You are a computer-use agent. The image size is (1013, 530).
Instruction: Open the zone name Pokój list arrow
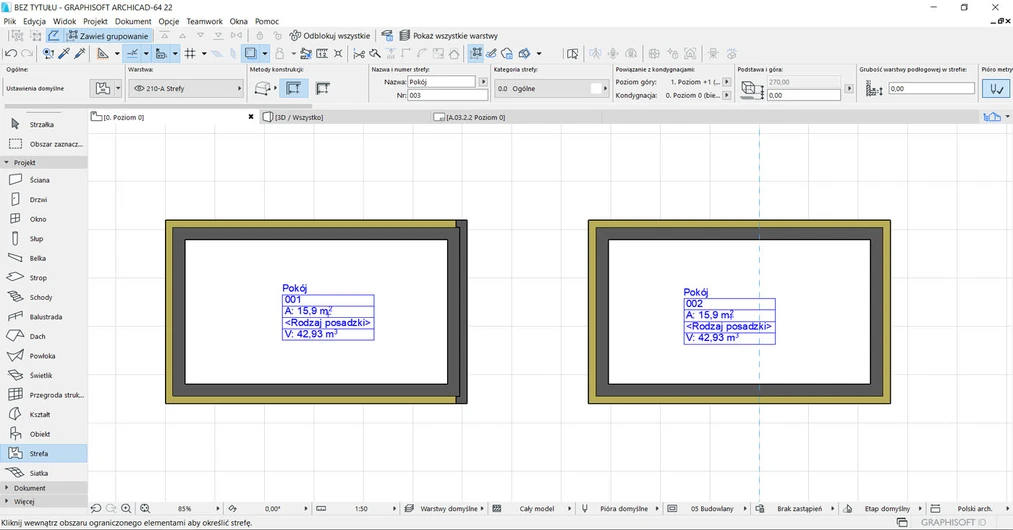pyautogui.click(x=483, y=82)
